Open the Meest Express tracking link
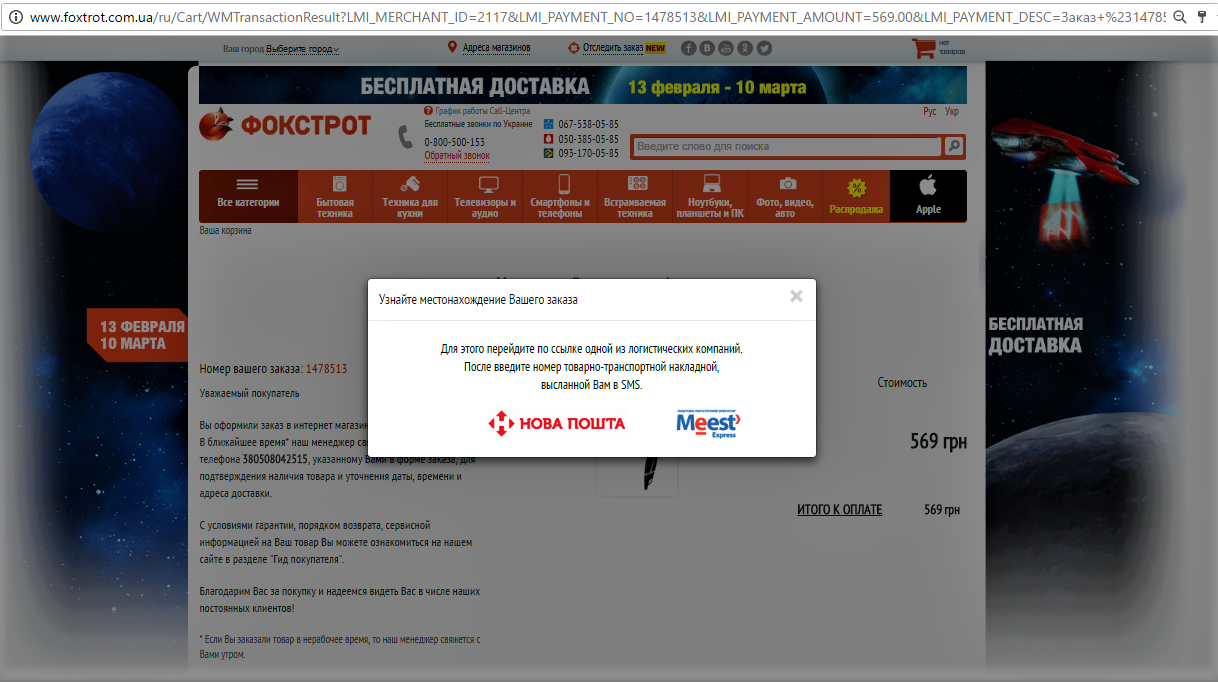 [x=708, y=423]
